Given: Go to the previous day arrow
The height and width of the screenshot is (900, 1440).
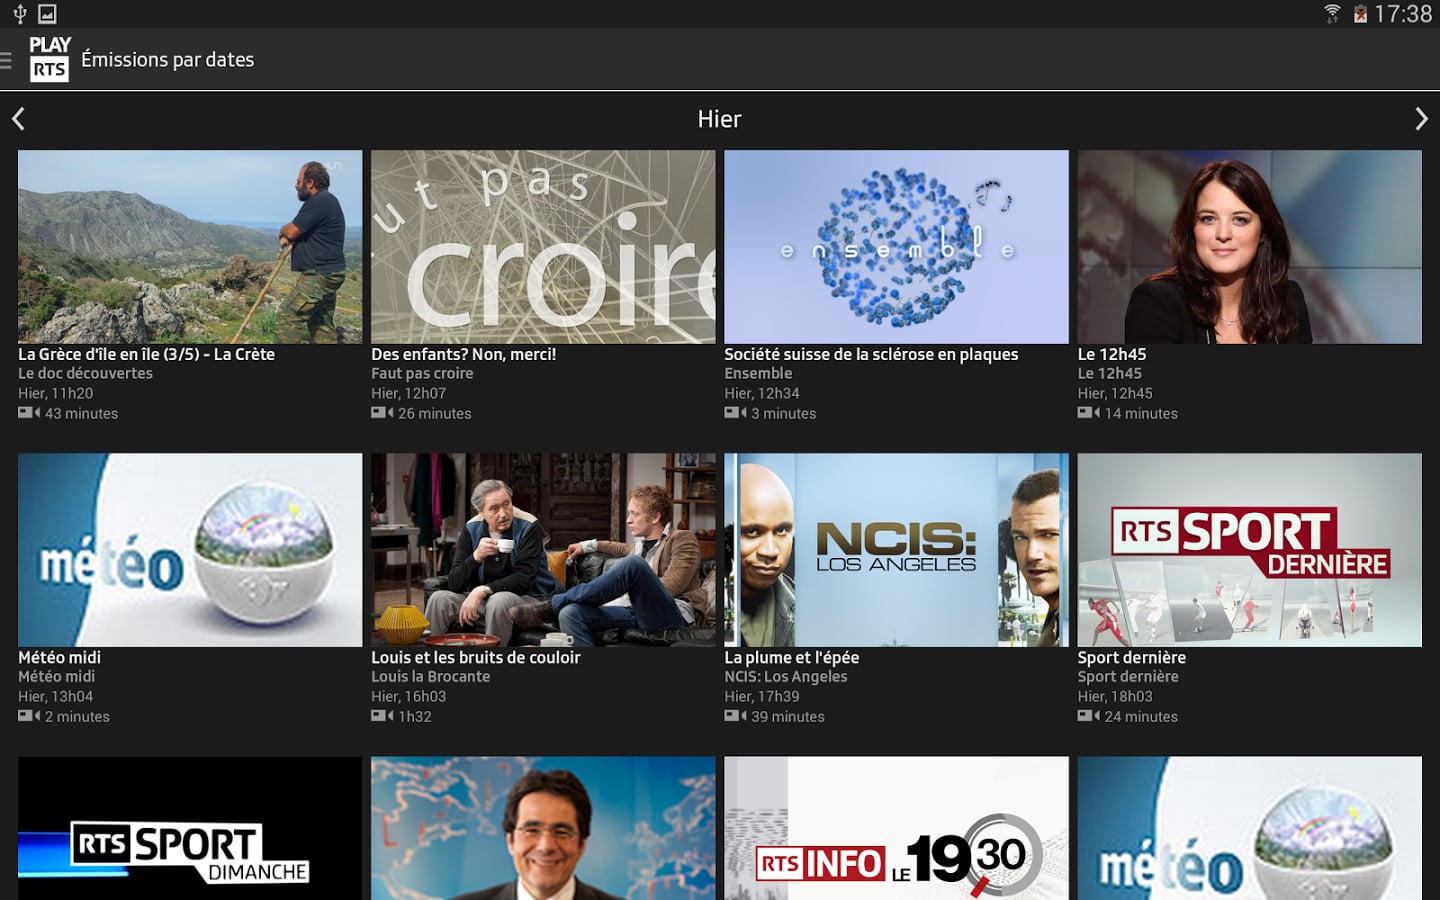Looking at the screenshot, I should 18,119.
